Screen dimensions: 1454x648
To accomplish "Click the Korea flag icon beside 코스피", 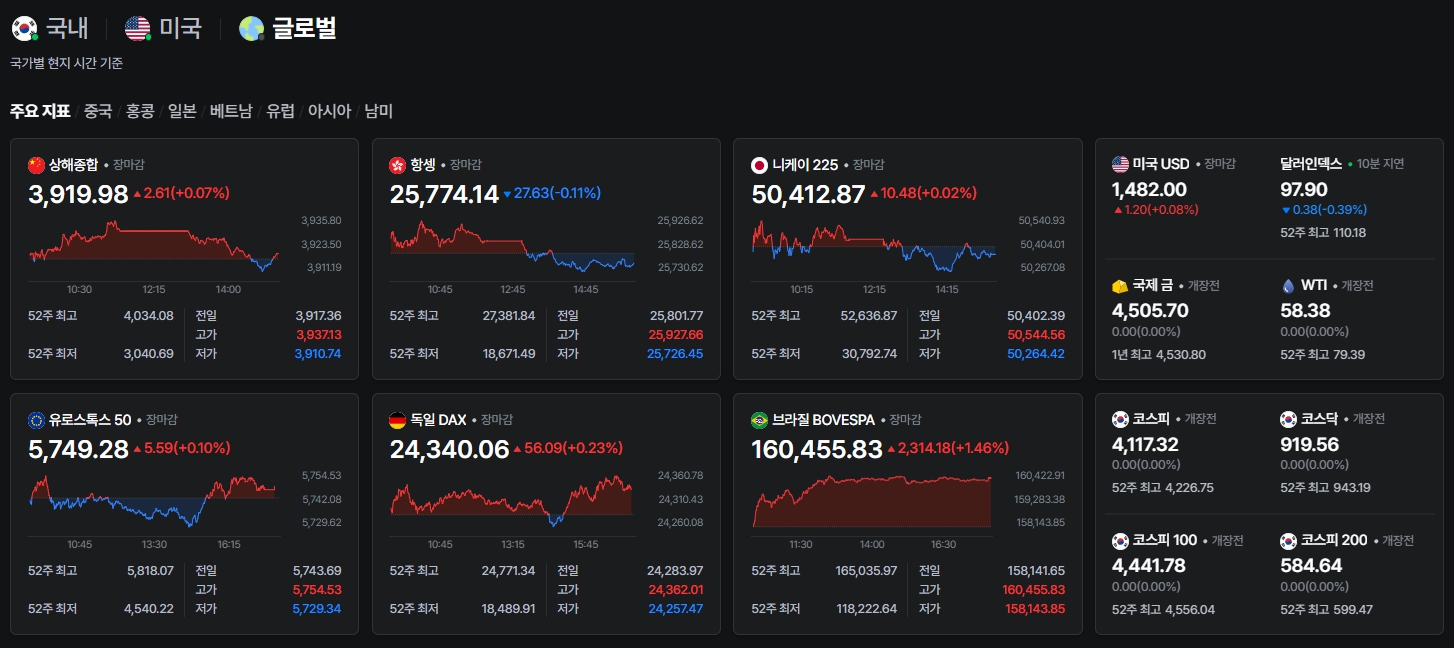I will point(1120,419).
